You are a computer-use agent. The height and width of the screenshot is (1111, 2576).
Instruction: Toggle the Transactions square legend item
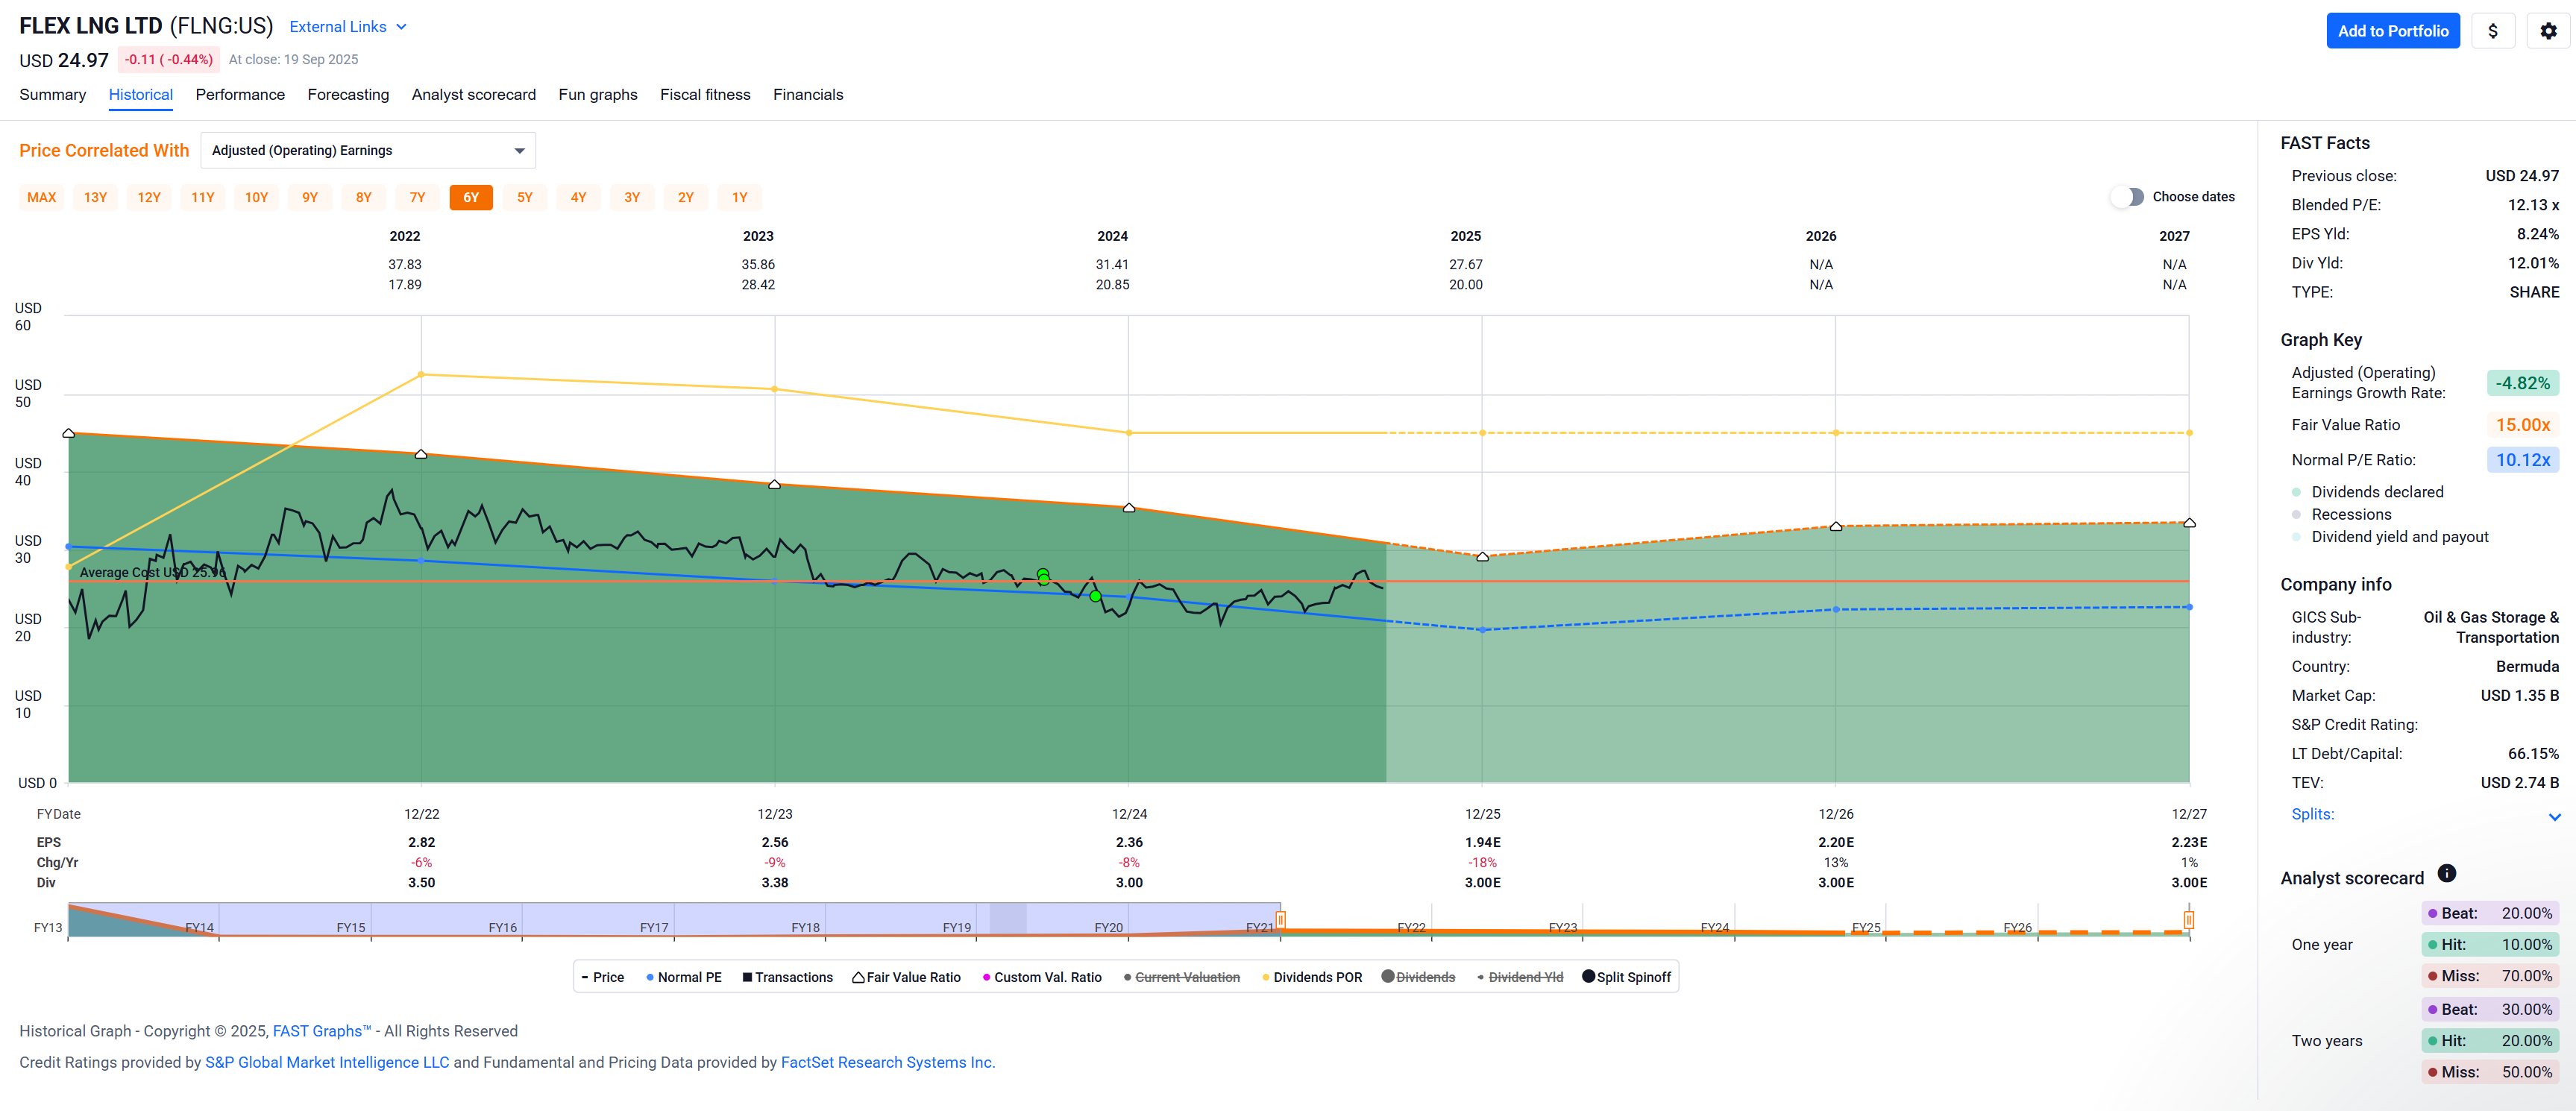[x=787, y=977]
